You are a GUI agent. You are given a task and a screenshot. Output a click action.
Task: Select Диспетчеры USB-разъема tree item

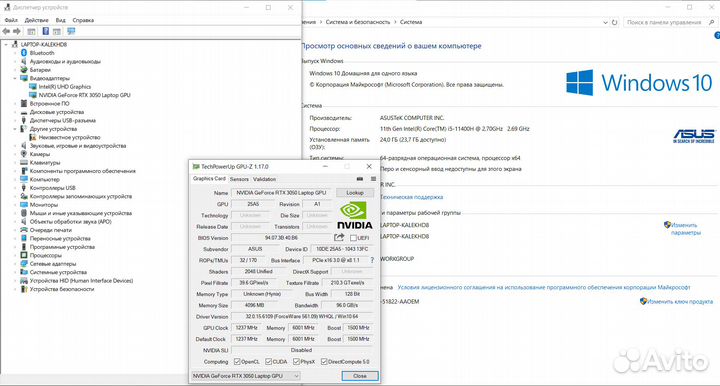click(x=62, y=121)
